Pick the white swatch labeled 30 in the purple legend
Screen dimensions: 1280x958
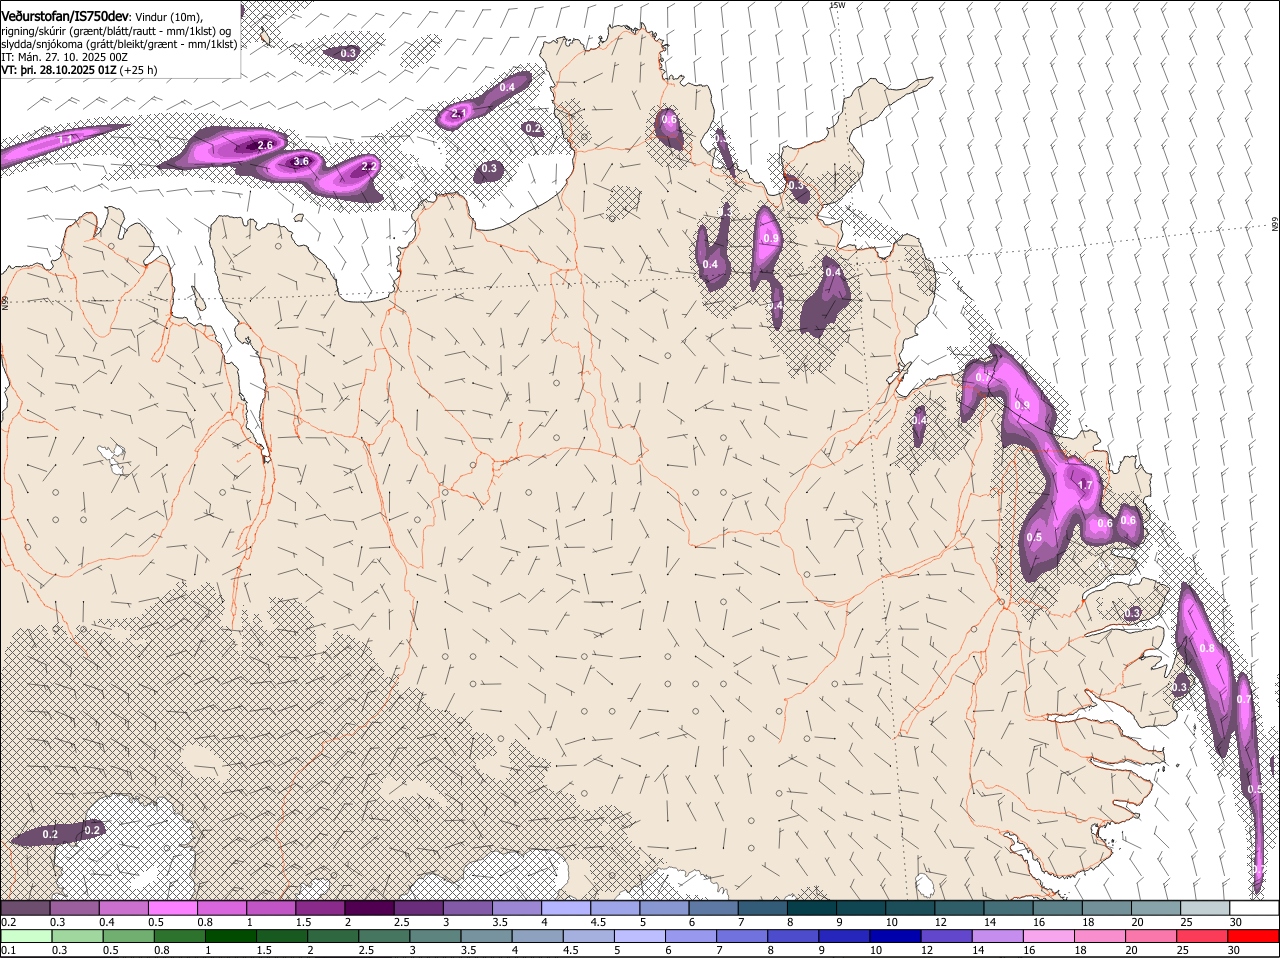coord(1254,908)
